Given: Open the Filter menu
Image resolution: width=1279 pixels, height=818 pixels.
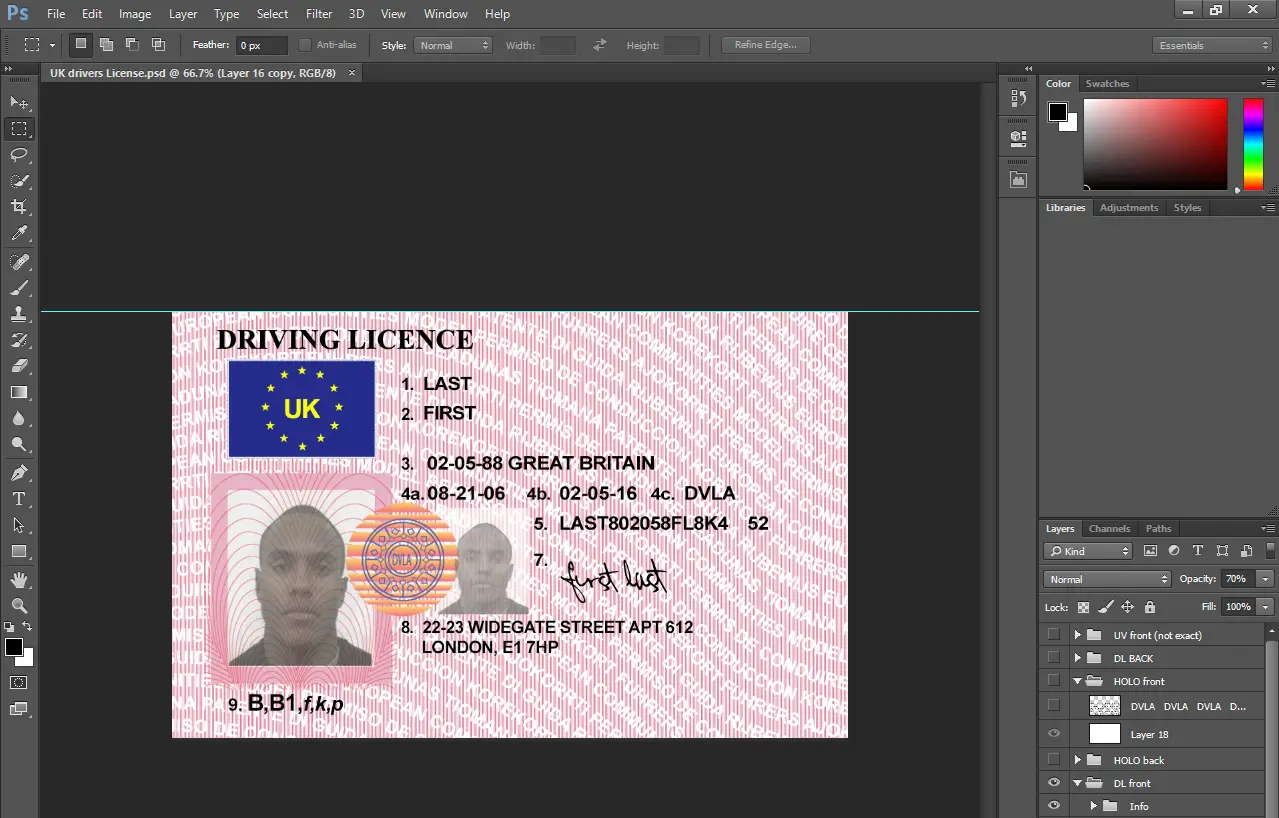Looking at the screenshot, I should click(x=318, y=13).
